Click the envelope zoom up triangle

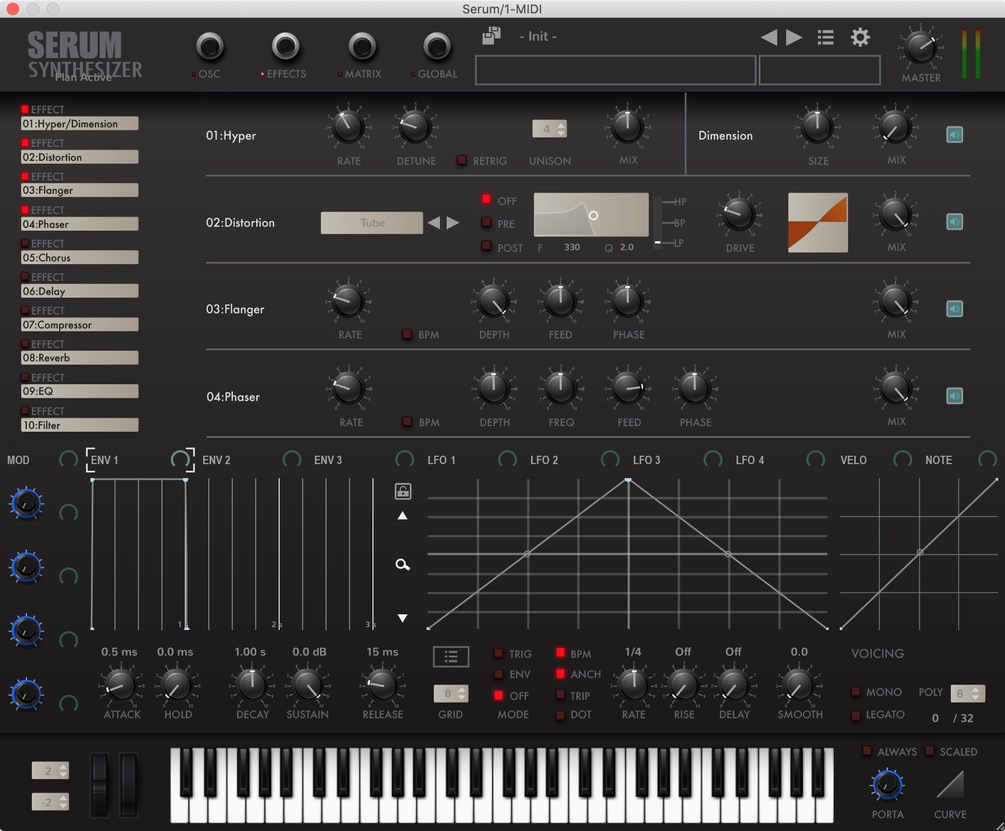point(403,516)
